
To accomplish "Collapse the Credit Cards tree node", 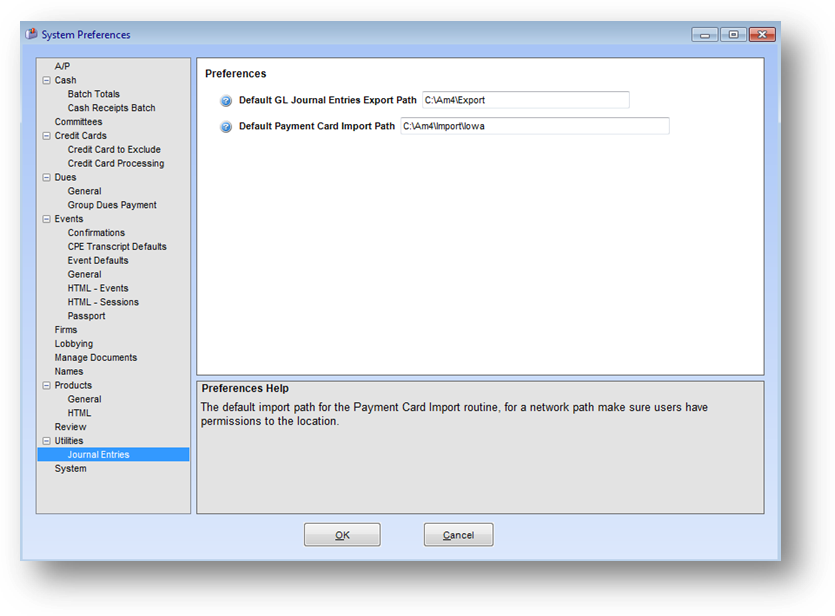I will click(x=46, y=136).
